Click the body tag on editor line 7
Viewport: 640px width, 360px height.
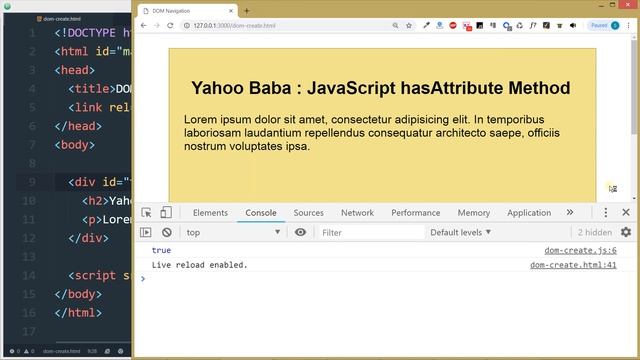click(x=75, y=145)
